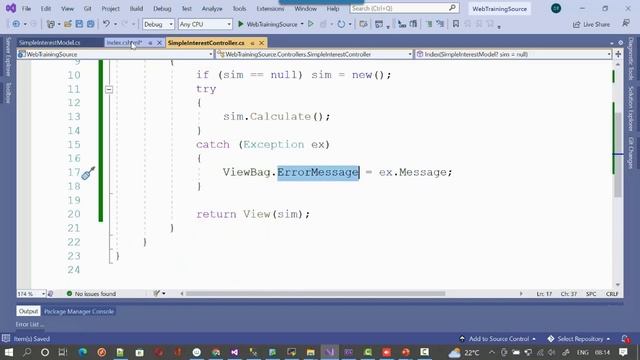Open the Analyze menu
This screenshot has height=360, width=640.
tap(212, 9)
